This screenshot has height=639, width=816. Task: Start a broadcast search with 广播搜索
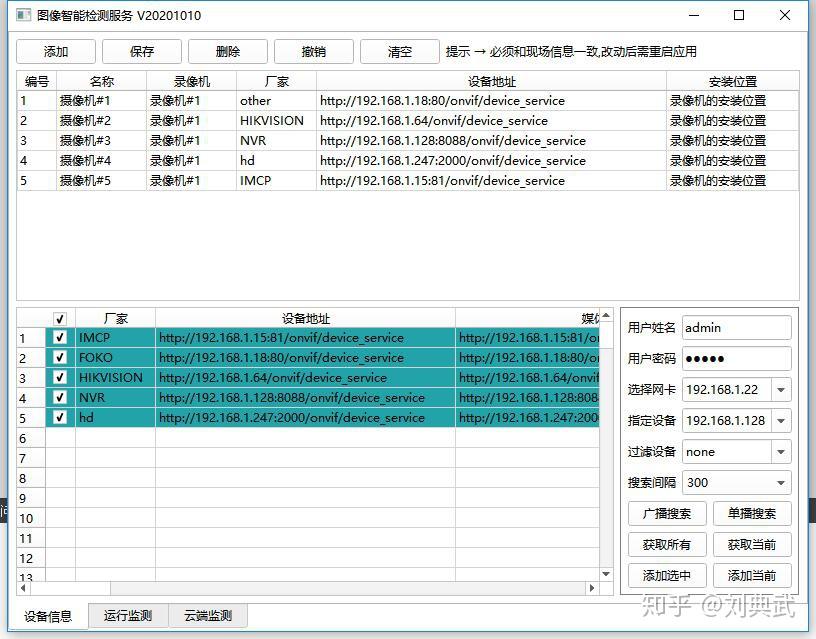click(666, 513)
